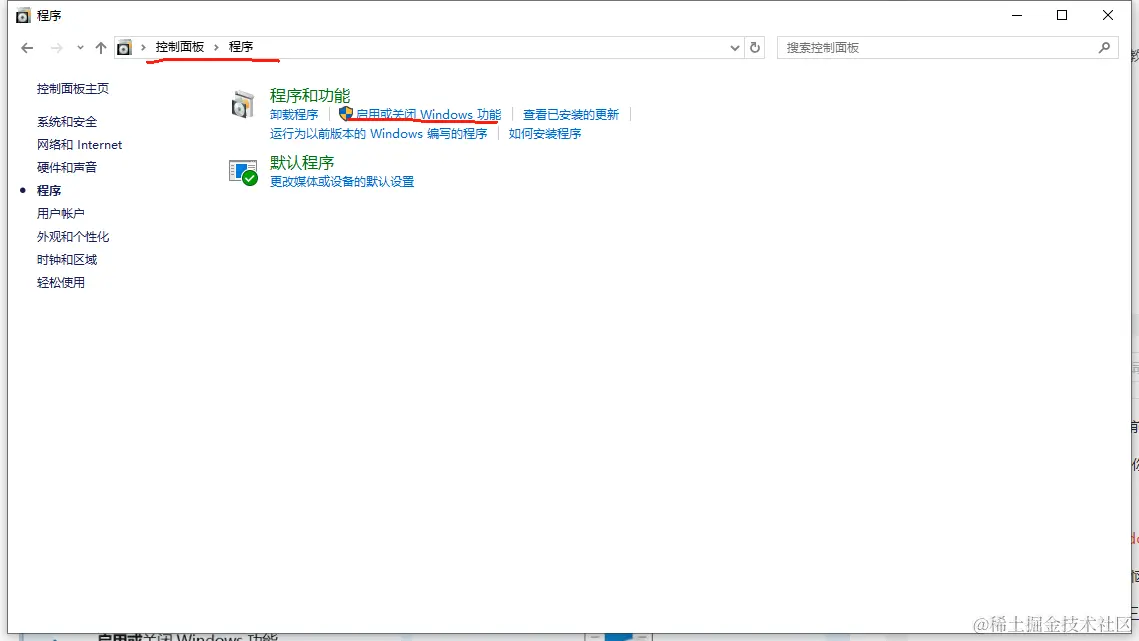This screenshot has height=641, width=1139.
Task: Click the Control Panel icon in address bar
Action: click(124, 48)
